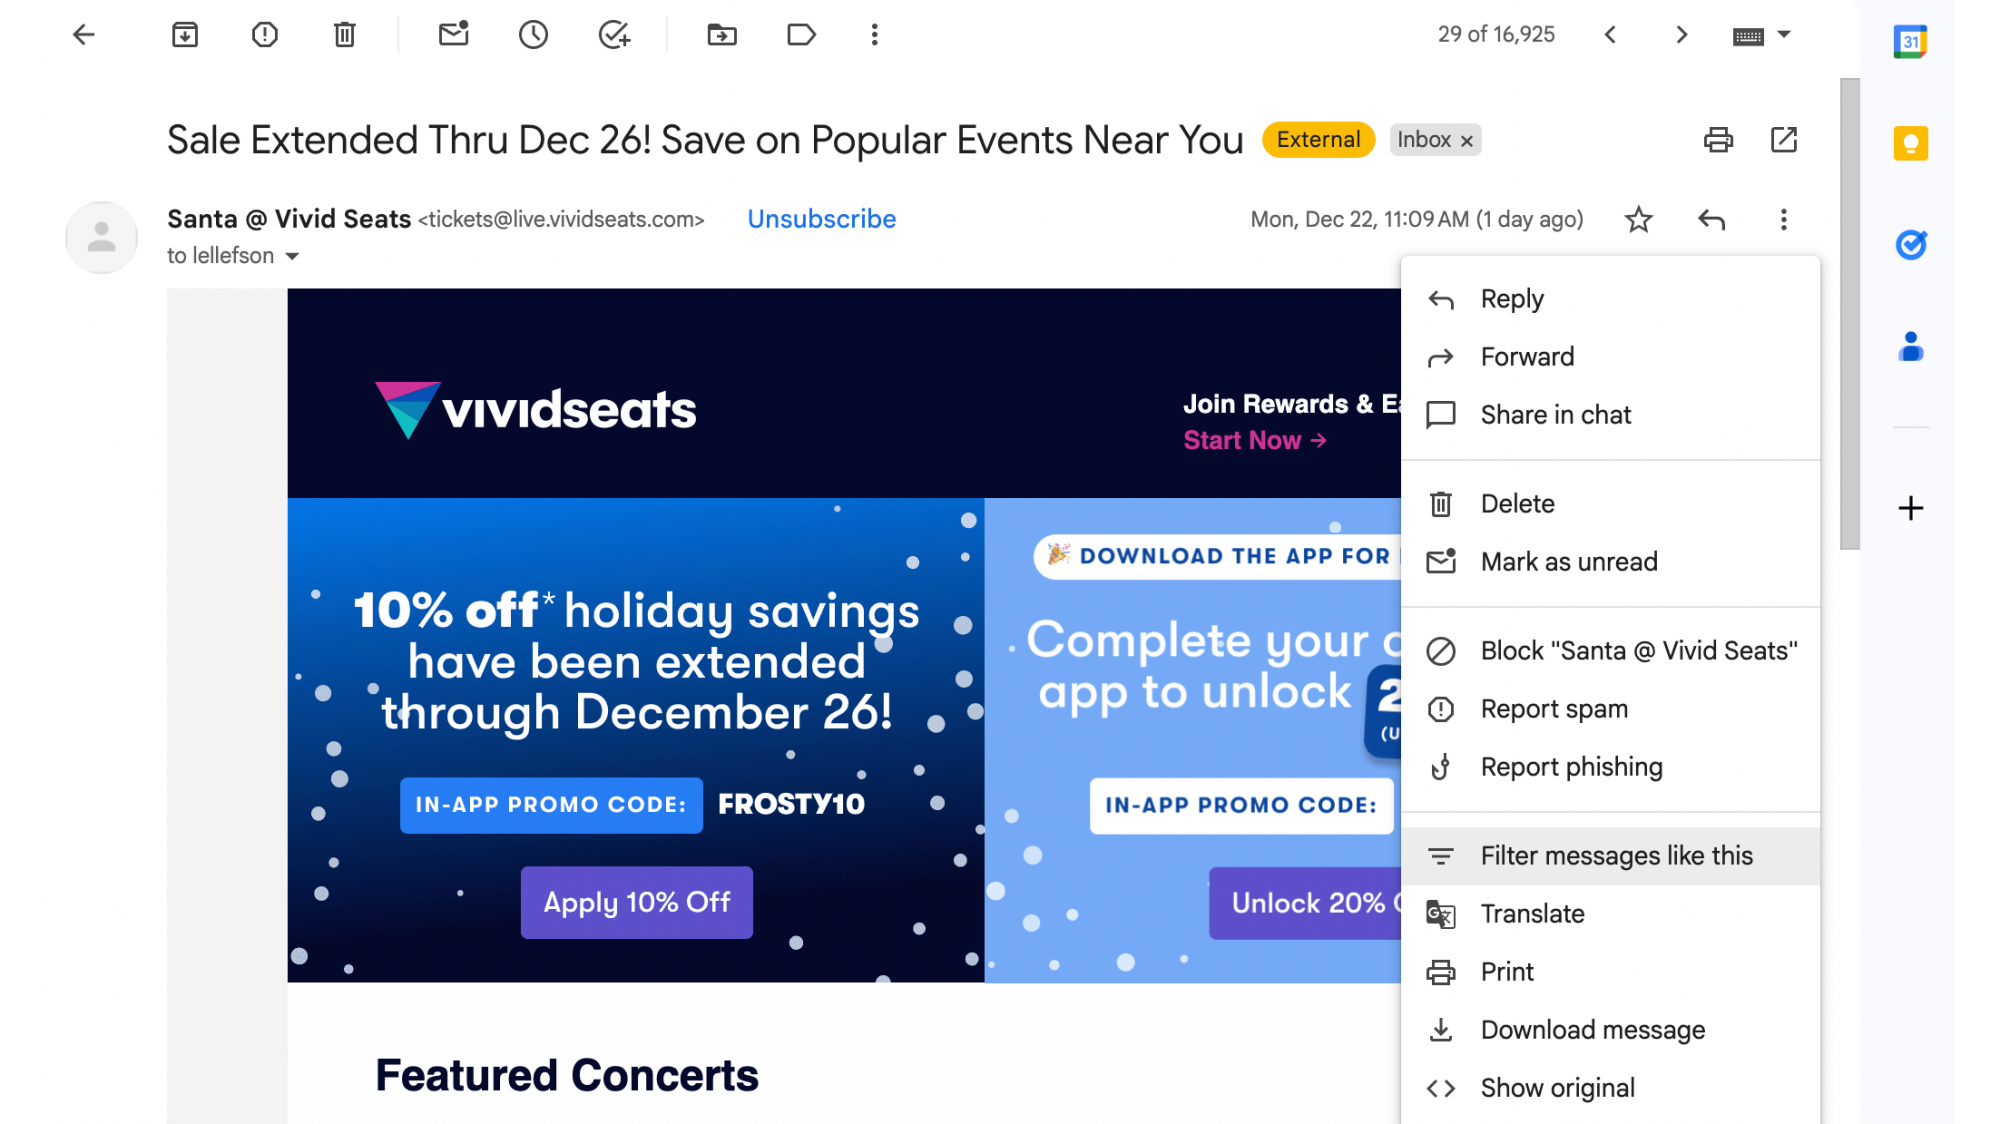Expand recipient details next to 'to lellefson'
Image resolution: width=2000 pixels, height=1124 pixels.
292,256
